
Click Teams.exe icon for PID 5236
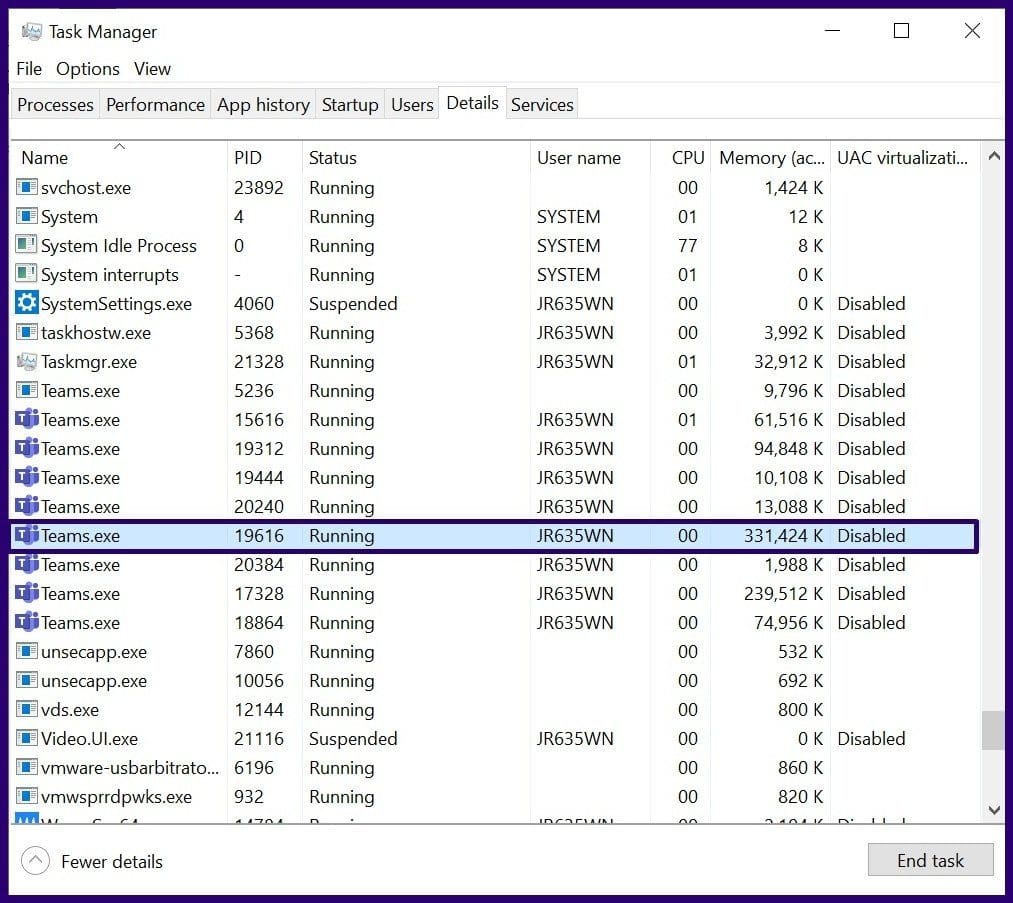click(26, 390)
